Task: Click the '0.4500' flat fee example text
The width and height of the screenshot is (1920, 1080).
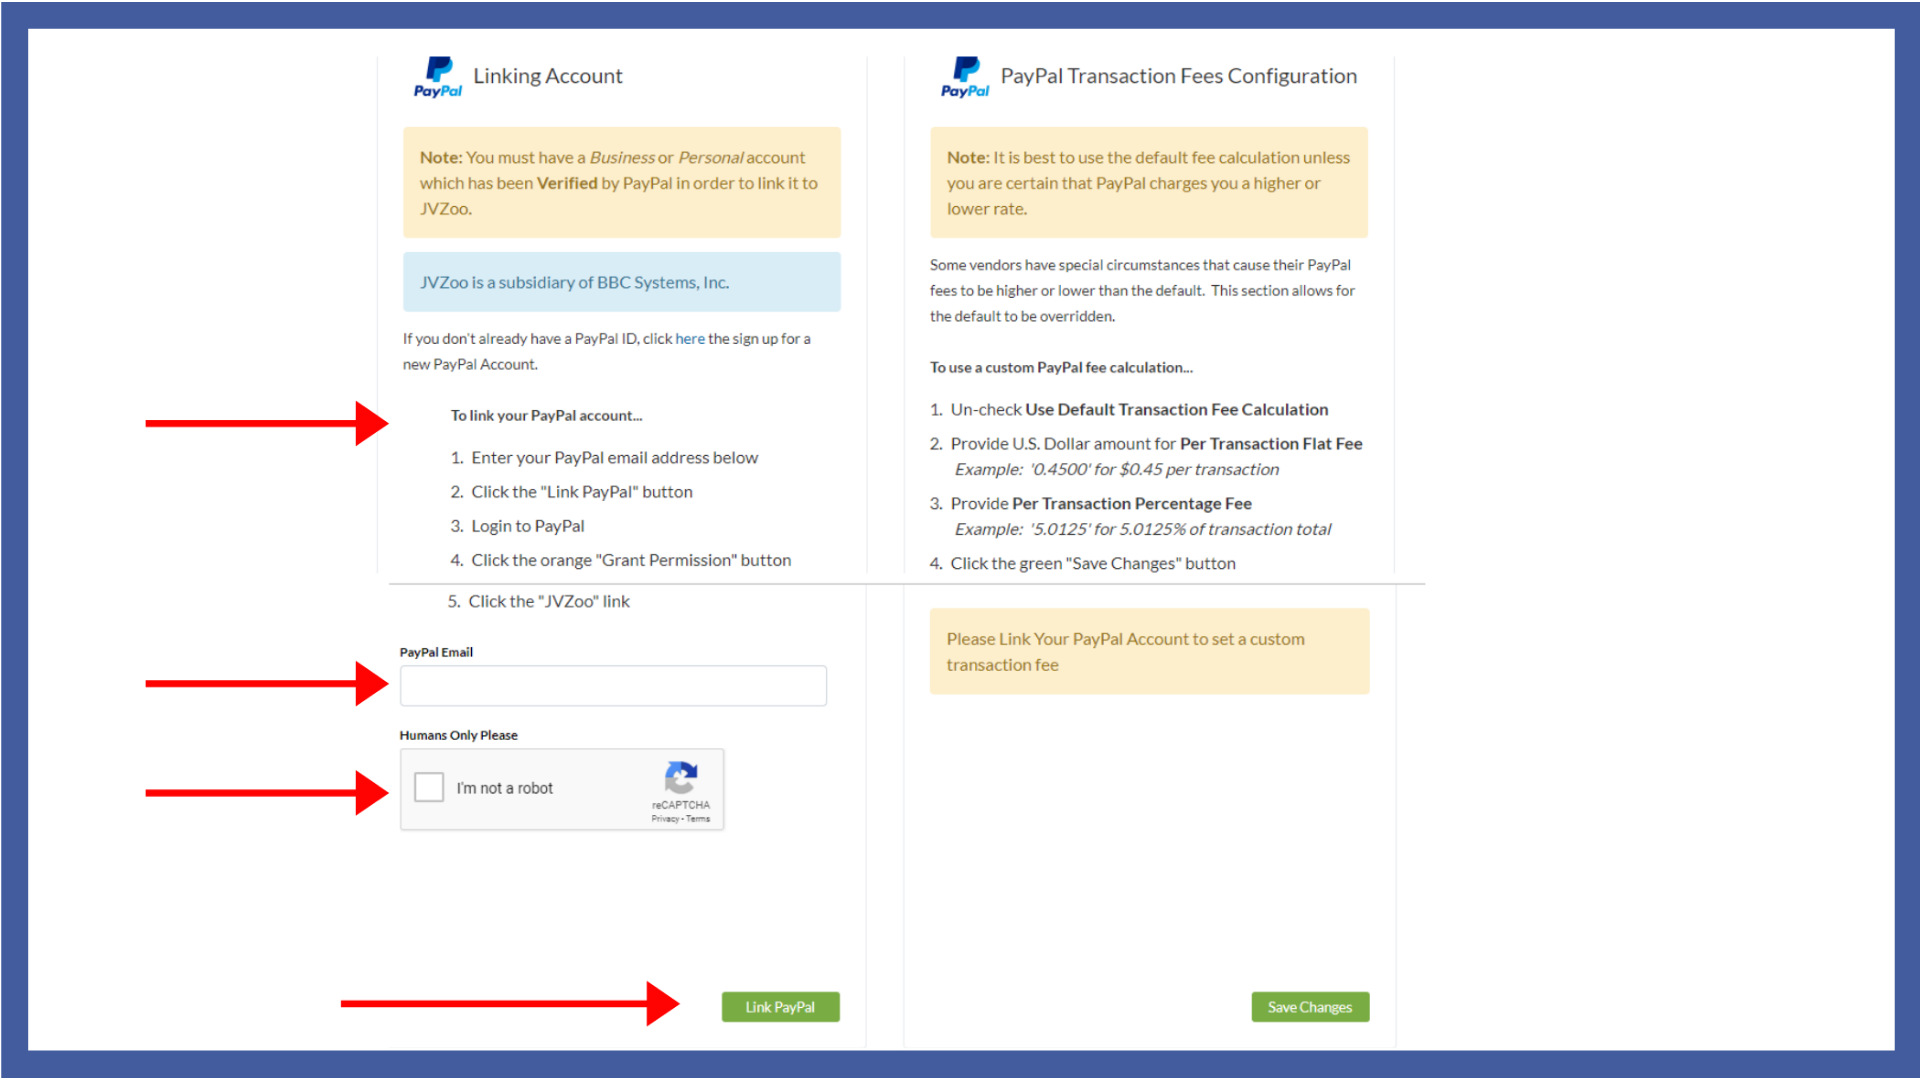Action: click(1116, 469)
